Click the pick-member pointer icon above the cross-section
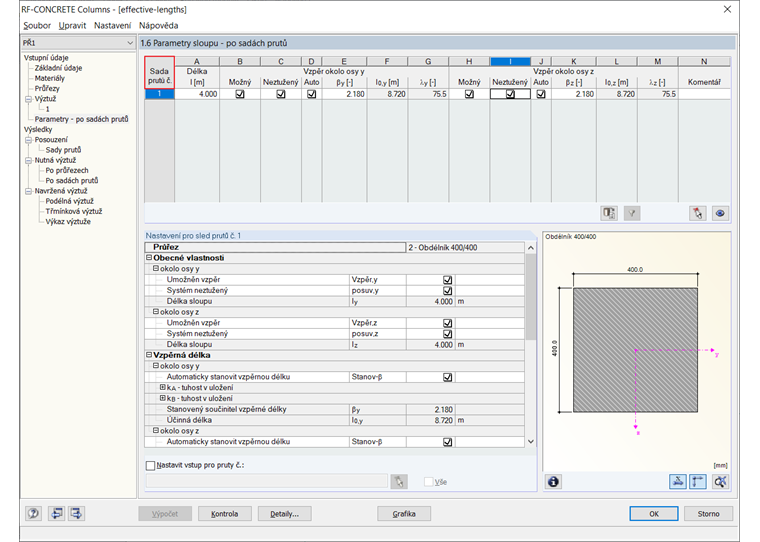Image resolution: width=760 pixels, height=542 pixels. 697,213
